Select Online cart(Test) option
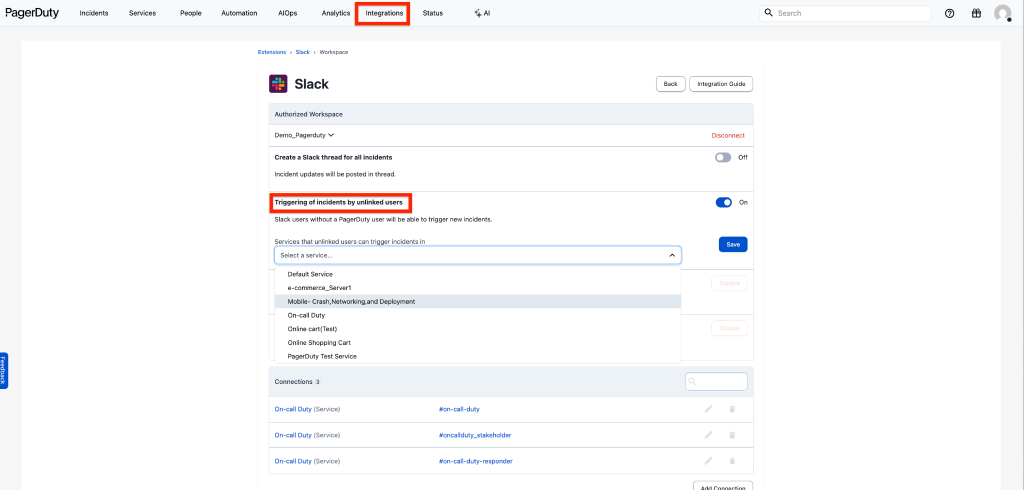Viewport: 1024px width, 490px height. click(x=477, y=329)
